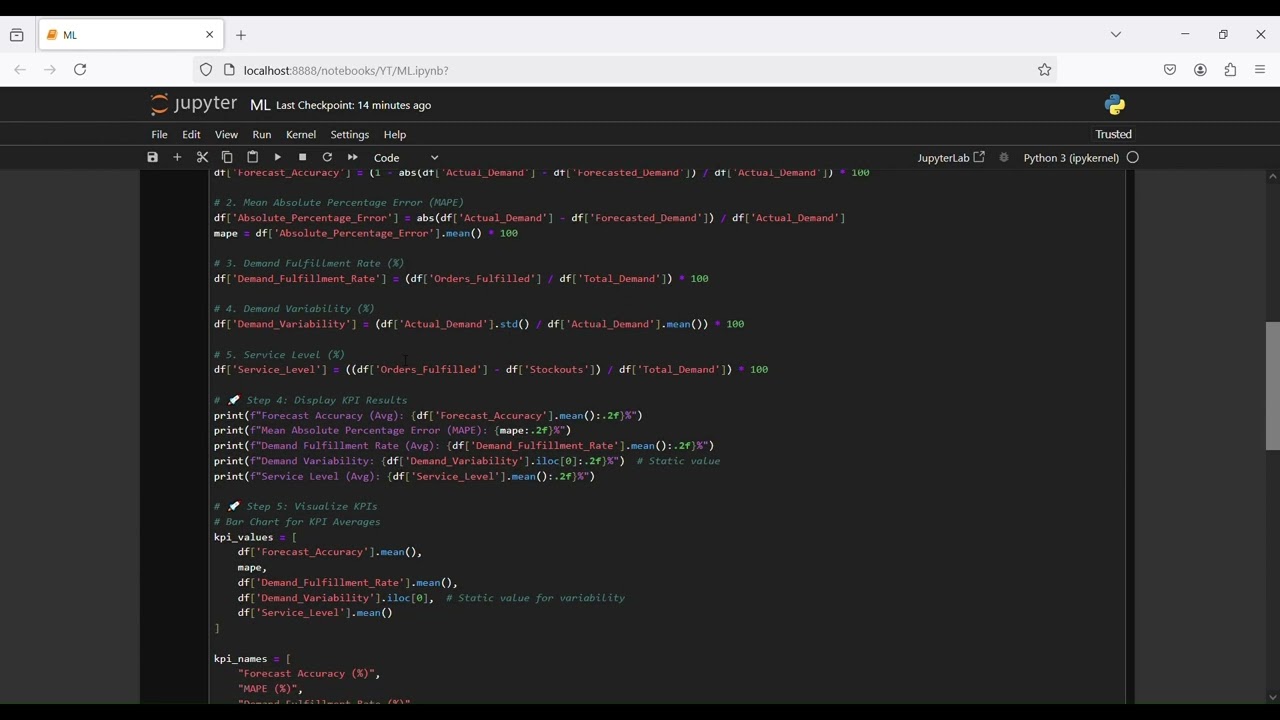Image resolution: width=1280 pixels, height=720 pixels.
Task: Open the Kernel menu
Action: 301,135
